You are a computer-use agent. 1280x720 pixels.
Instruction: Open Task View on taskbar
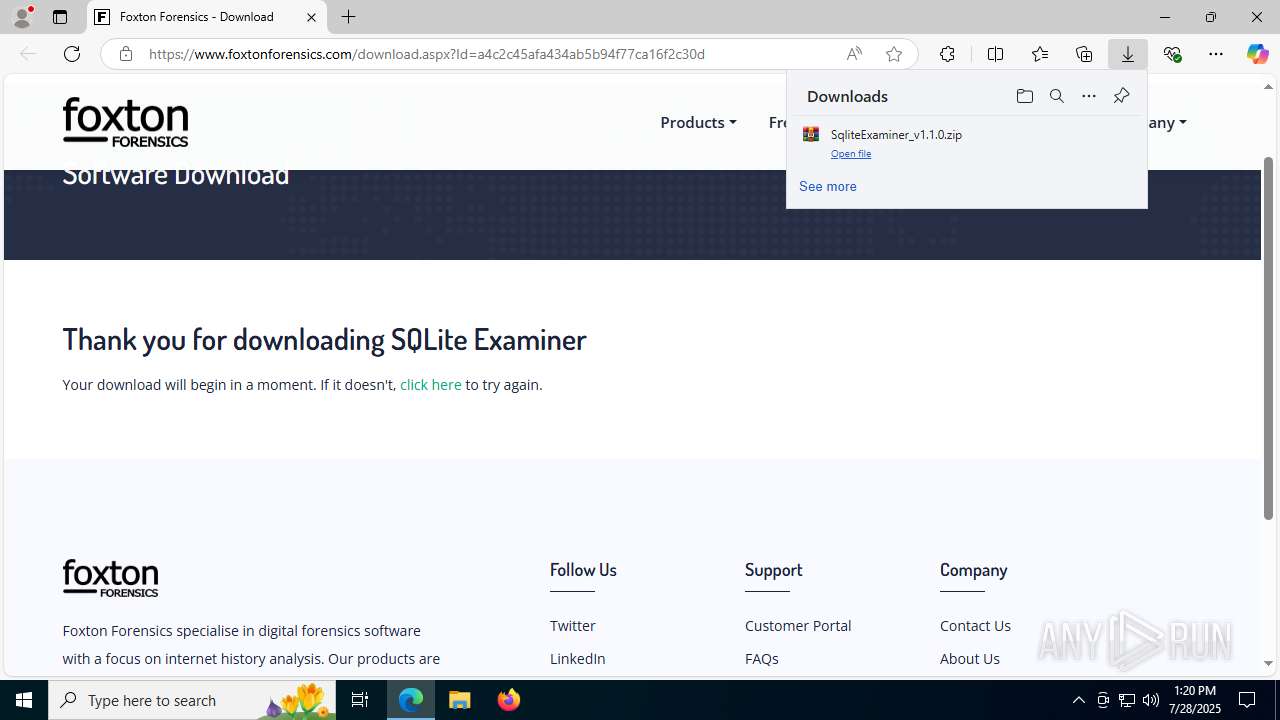pos(360,700)
